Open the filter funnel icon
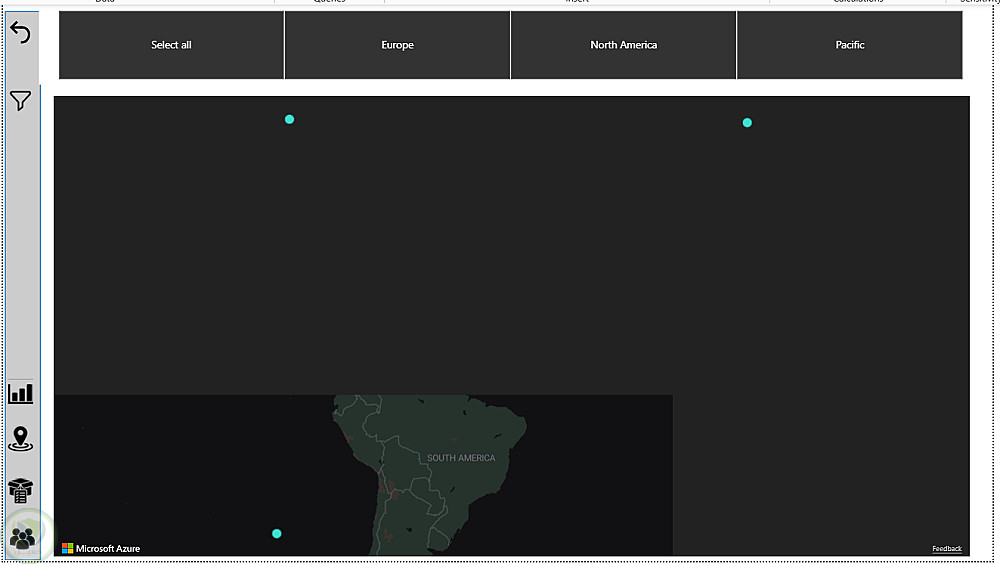 click(x=20, y=100)
